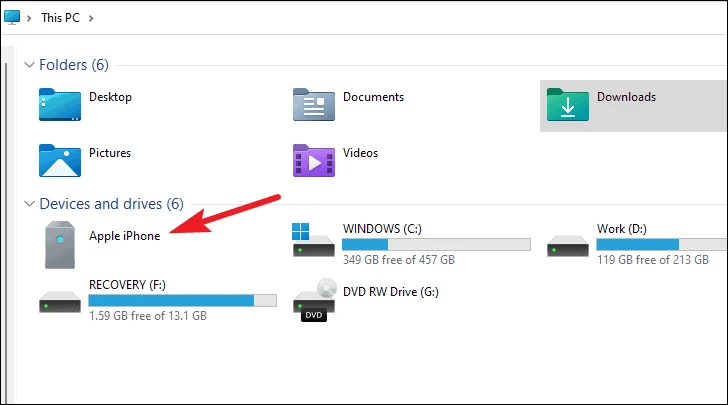Screen dimensions: 728x405
Task: Click the Apple iPhone label
Action: 124,236
